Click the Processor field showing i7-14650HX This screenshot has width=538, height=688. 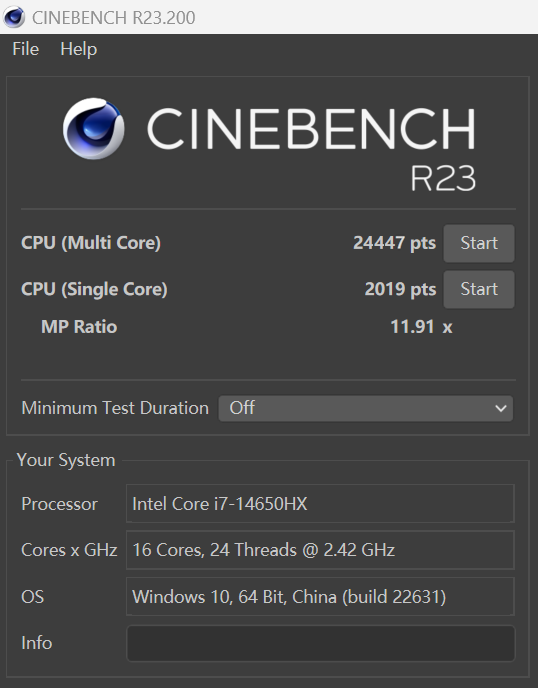(x=320, y=504)
